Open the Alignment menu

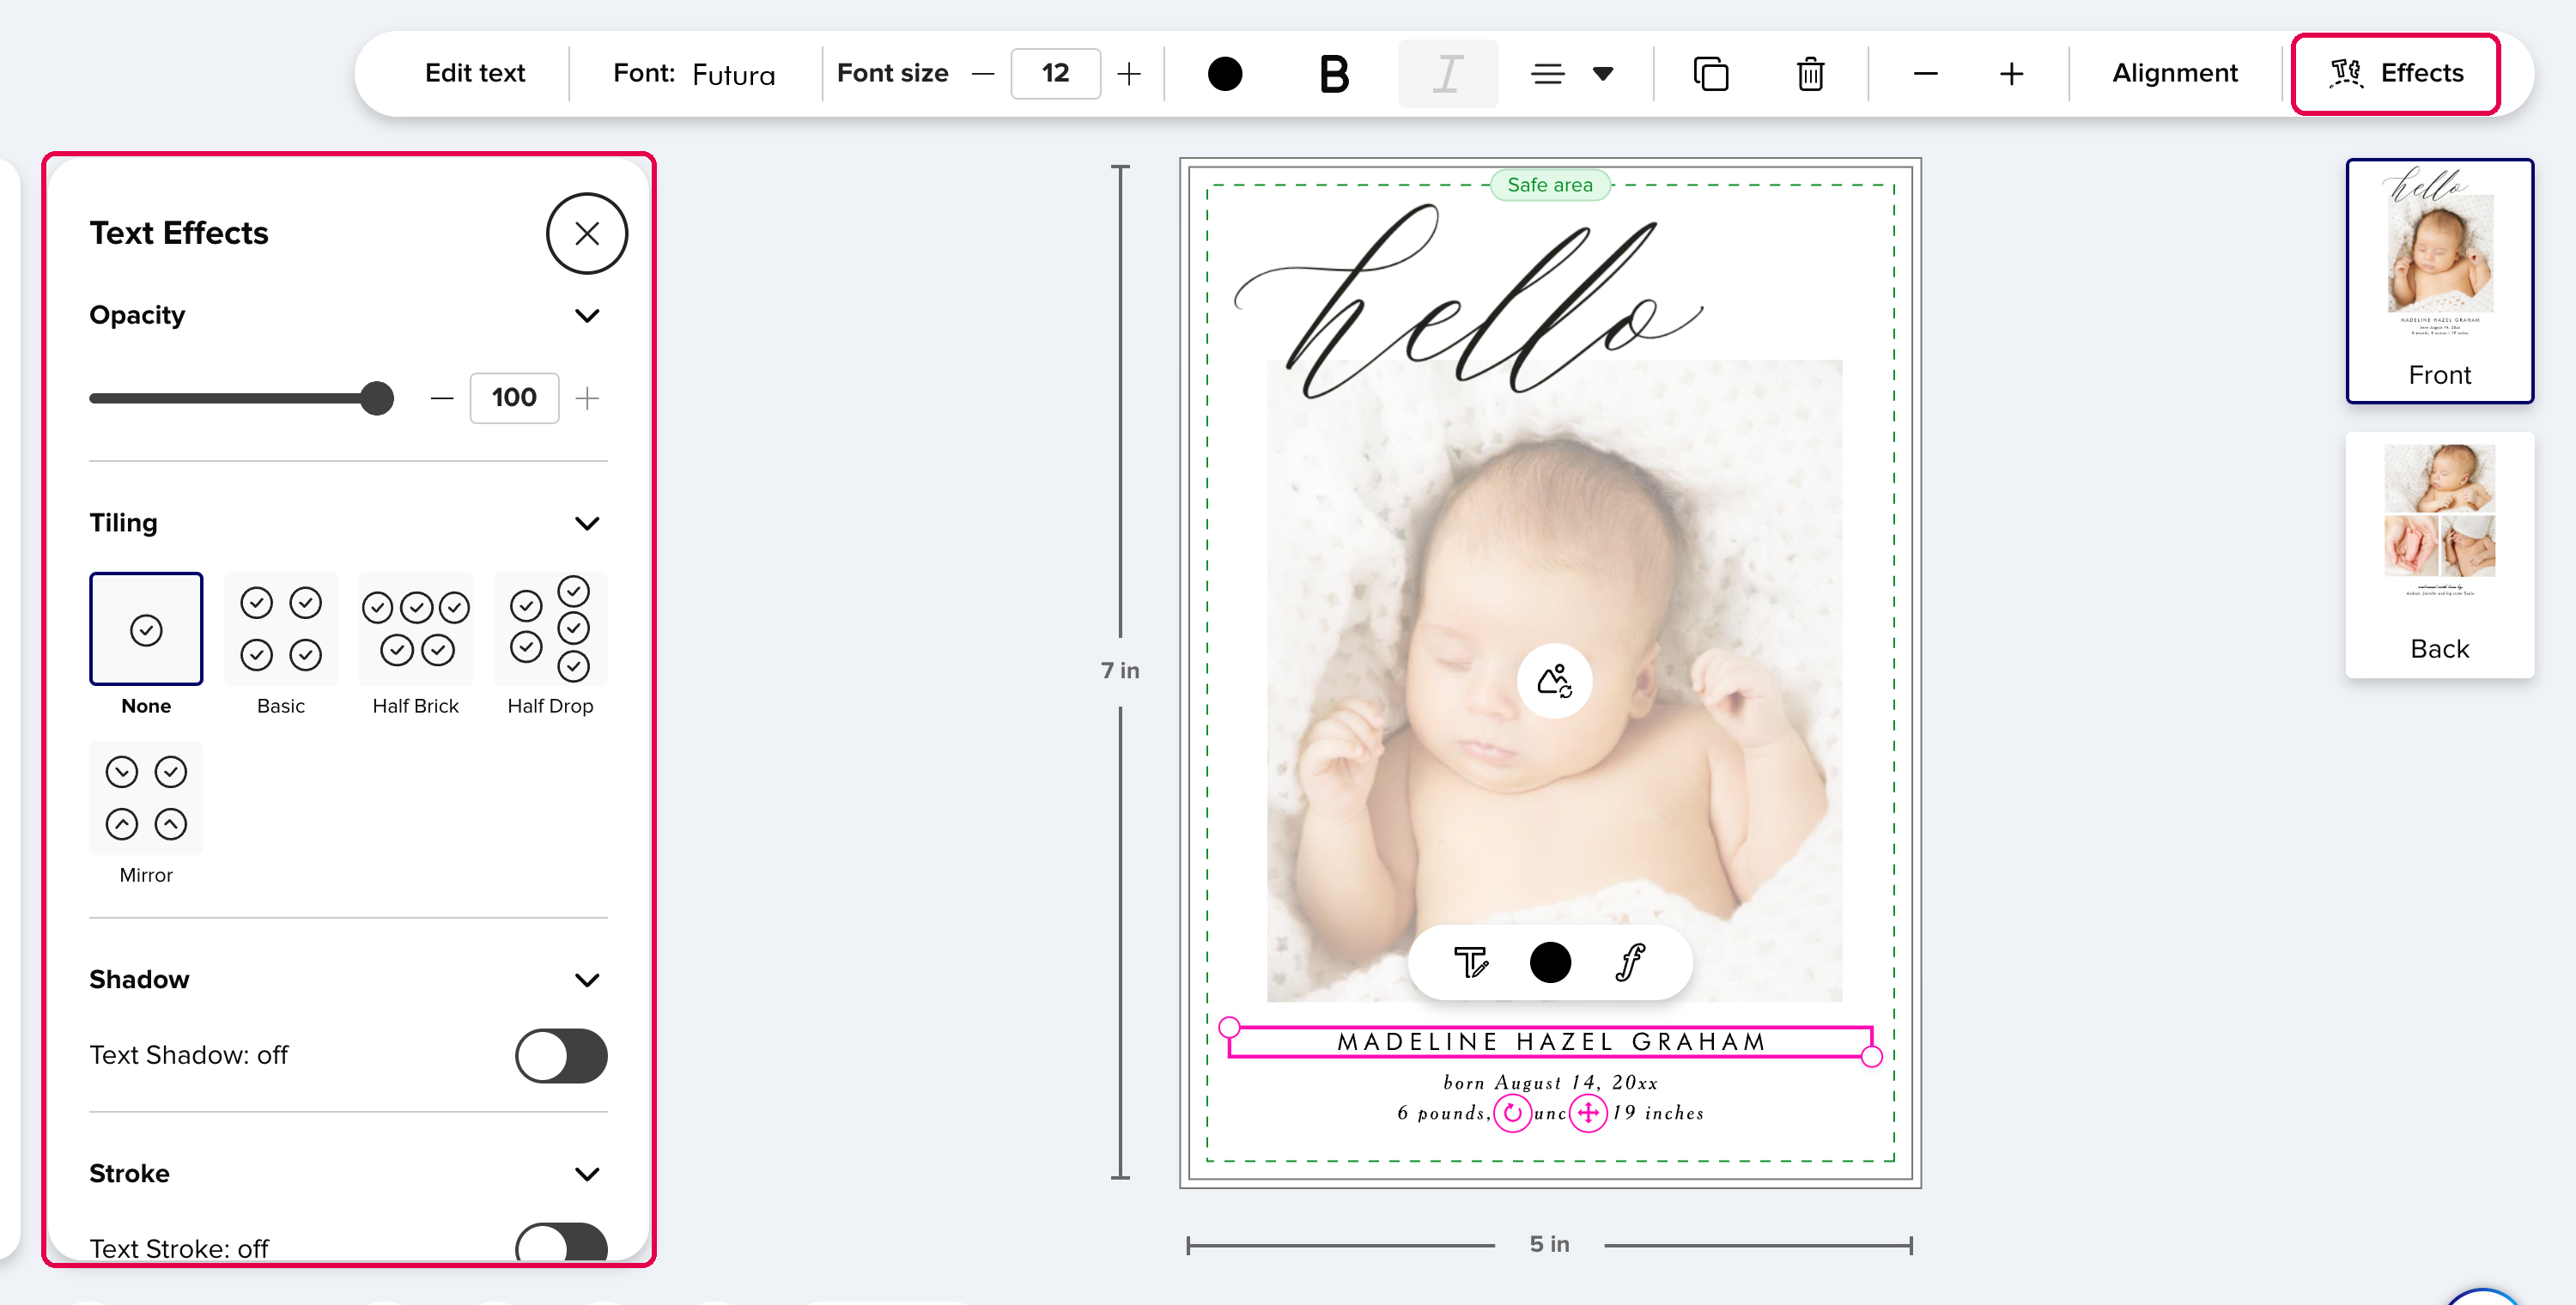(x=2174, y=74)
